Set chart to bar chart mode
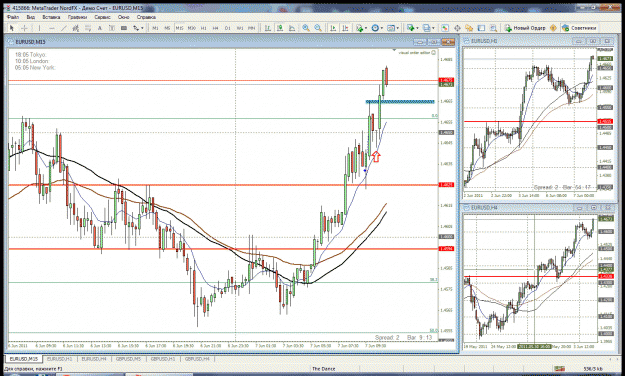Screen dimensions: 625x376 click(268, 28)
